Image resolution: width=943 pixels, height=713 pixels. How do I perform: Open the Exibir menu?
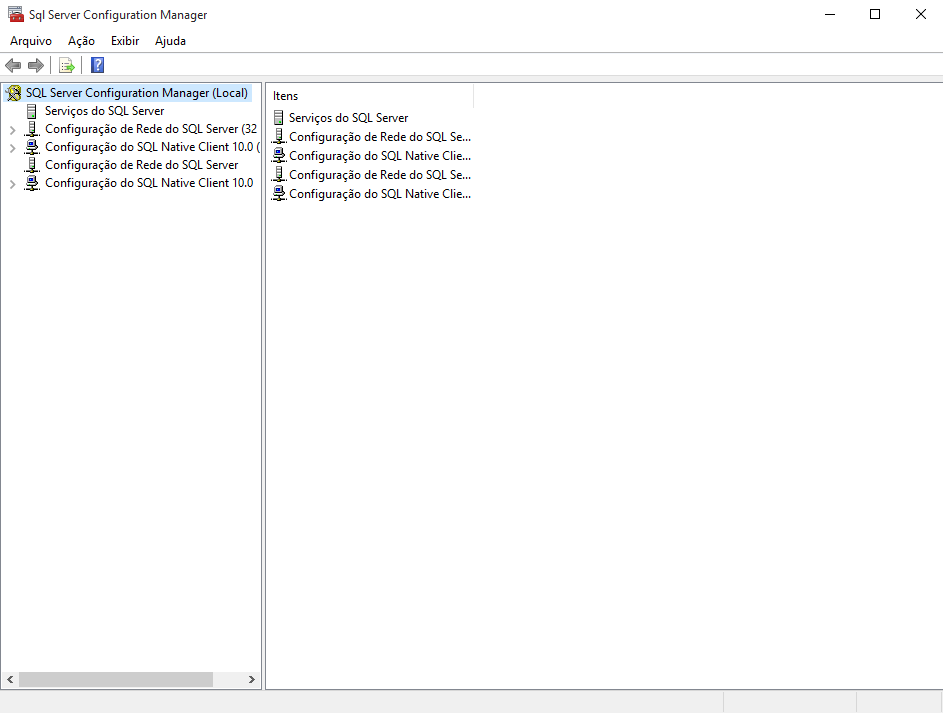pos(125,41)
